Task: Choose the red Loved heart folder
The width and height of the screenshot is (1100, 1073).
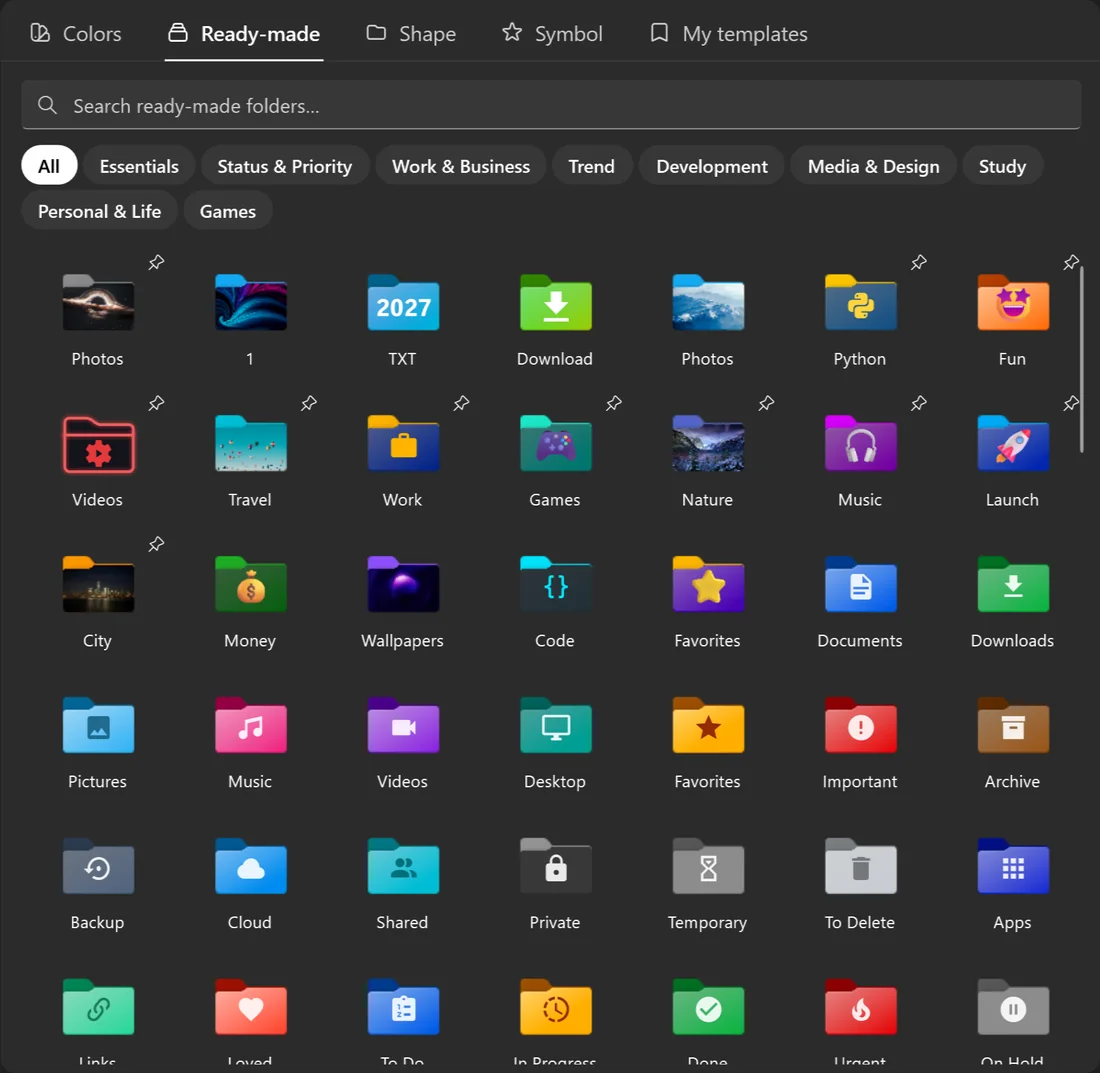Action: tap(250, 1008)
